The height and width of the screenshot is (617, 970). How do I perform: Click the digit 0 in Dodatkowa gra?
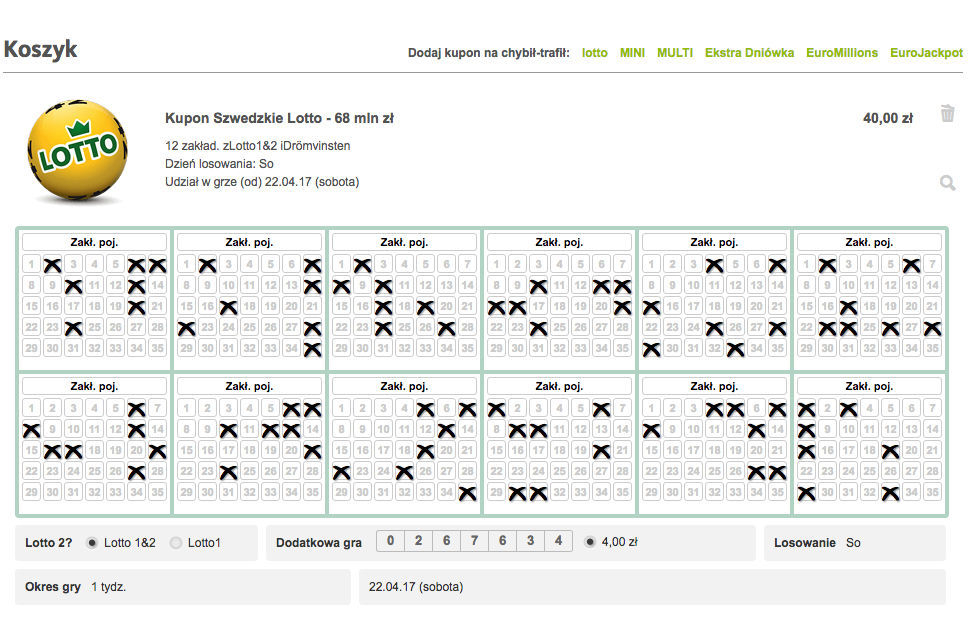pyautogui.click(x=390, y=541)
